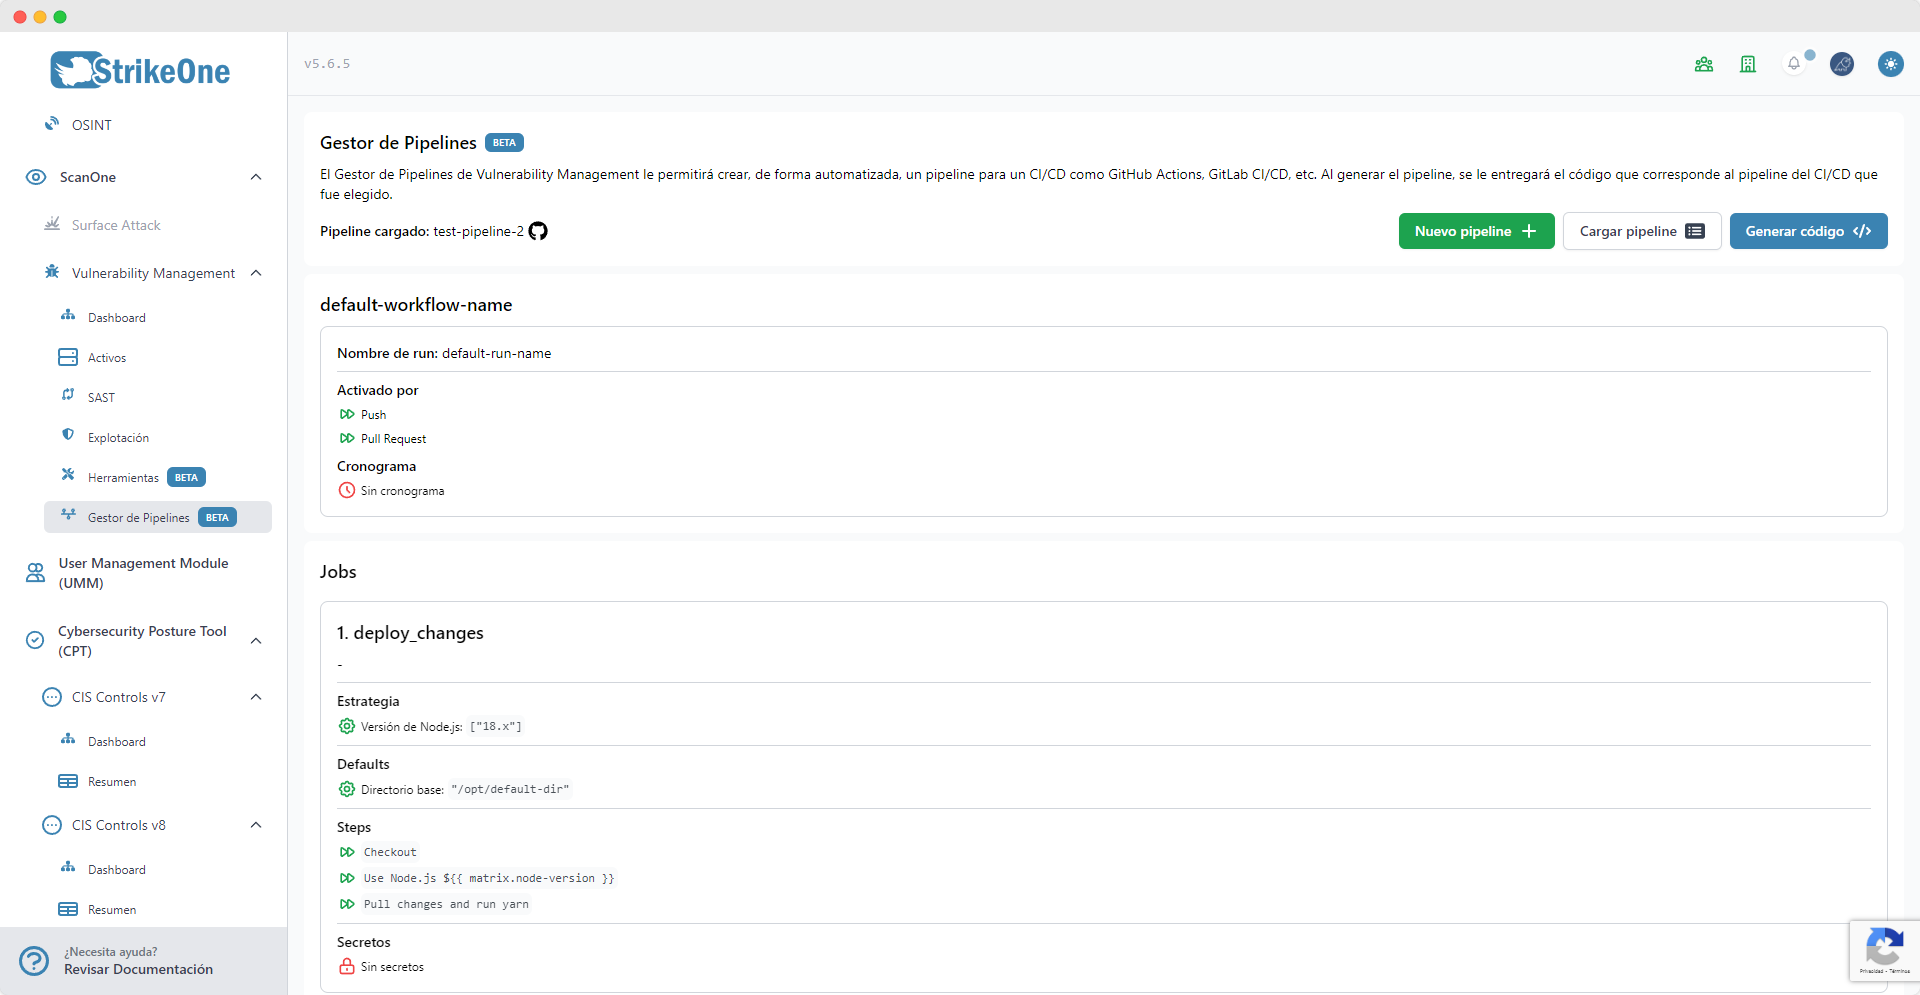Open User Management Module (UMM)
Screen dimensions: 1920x995
(143, 573)
